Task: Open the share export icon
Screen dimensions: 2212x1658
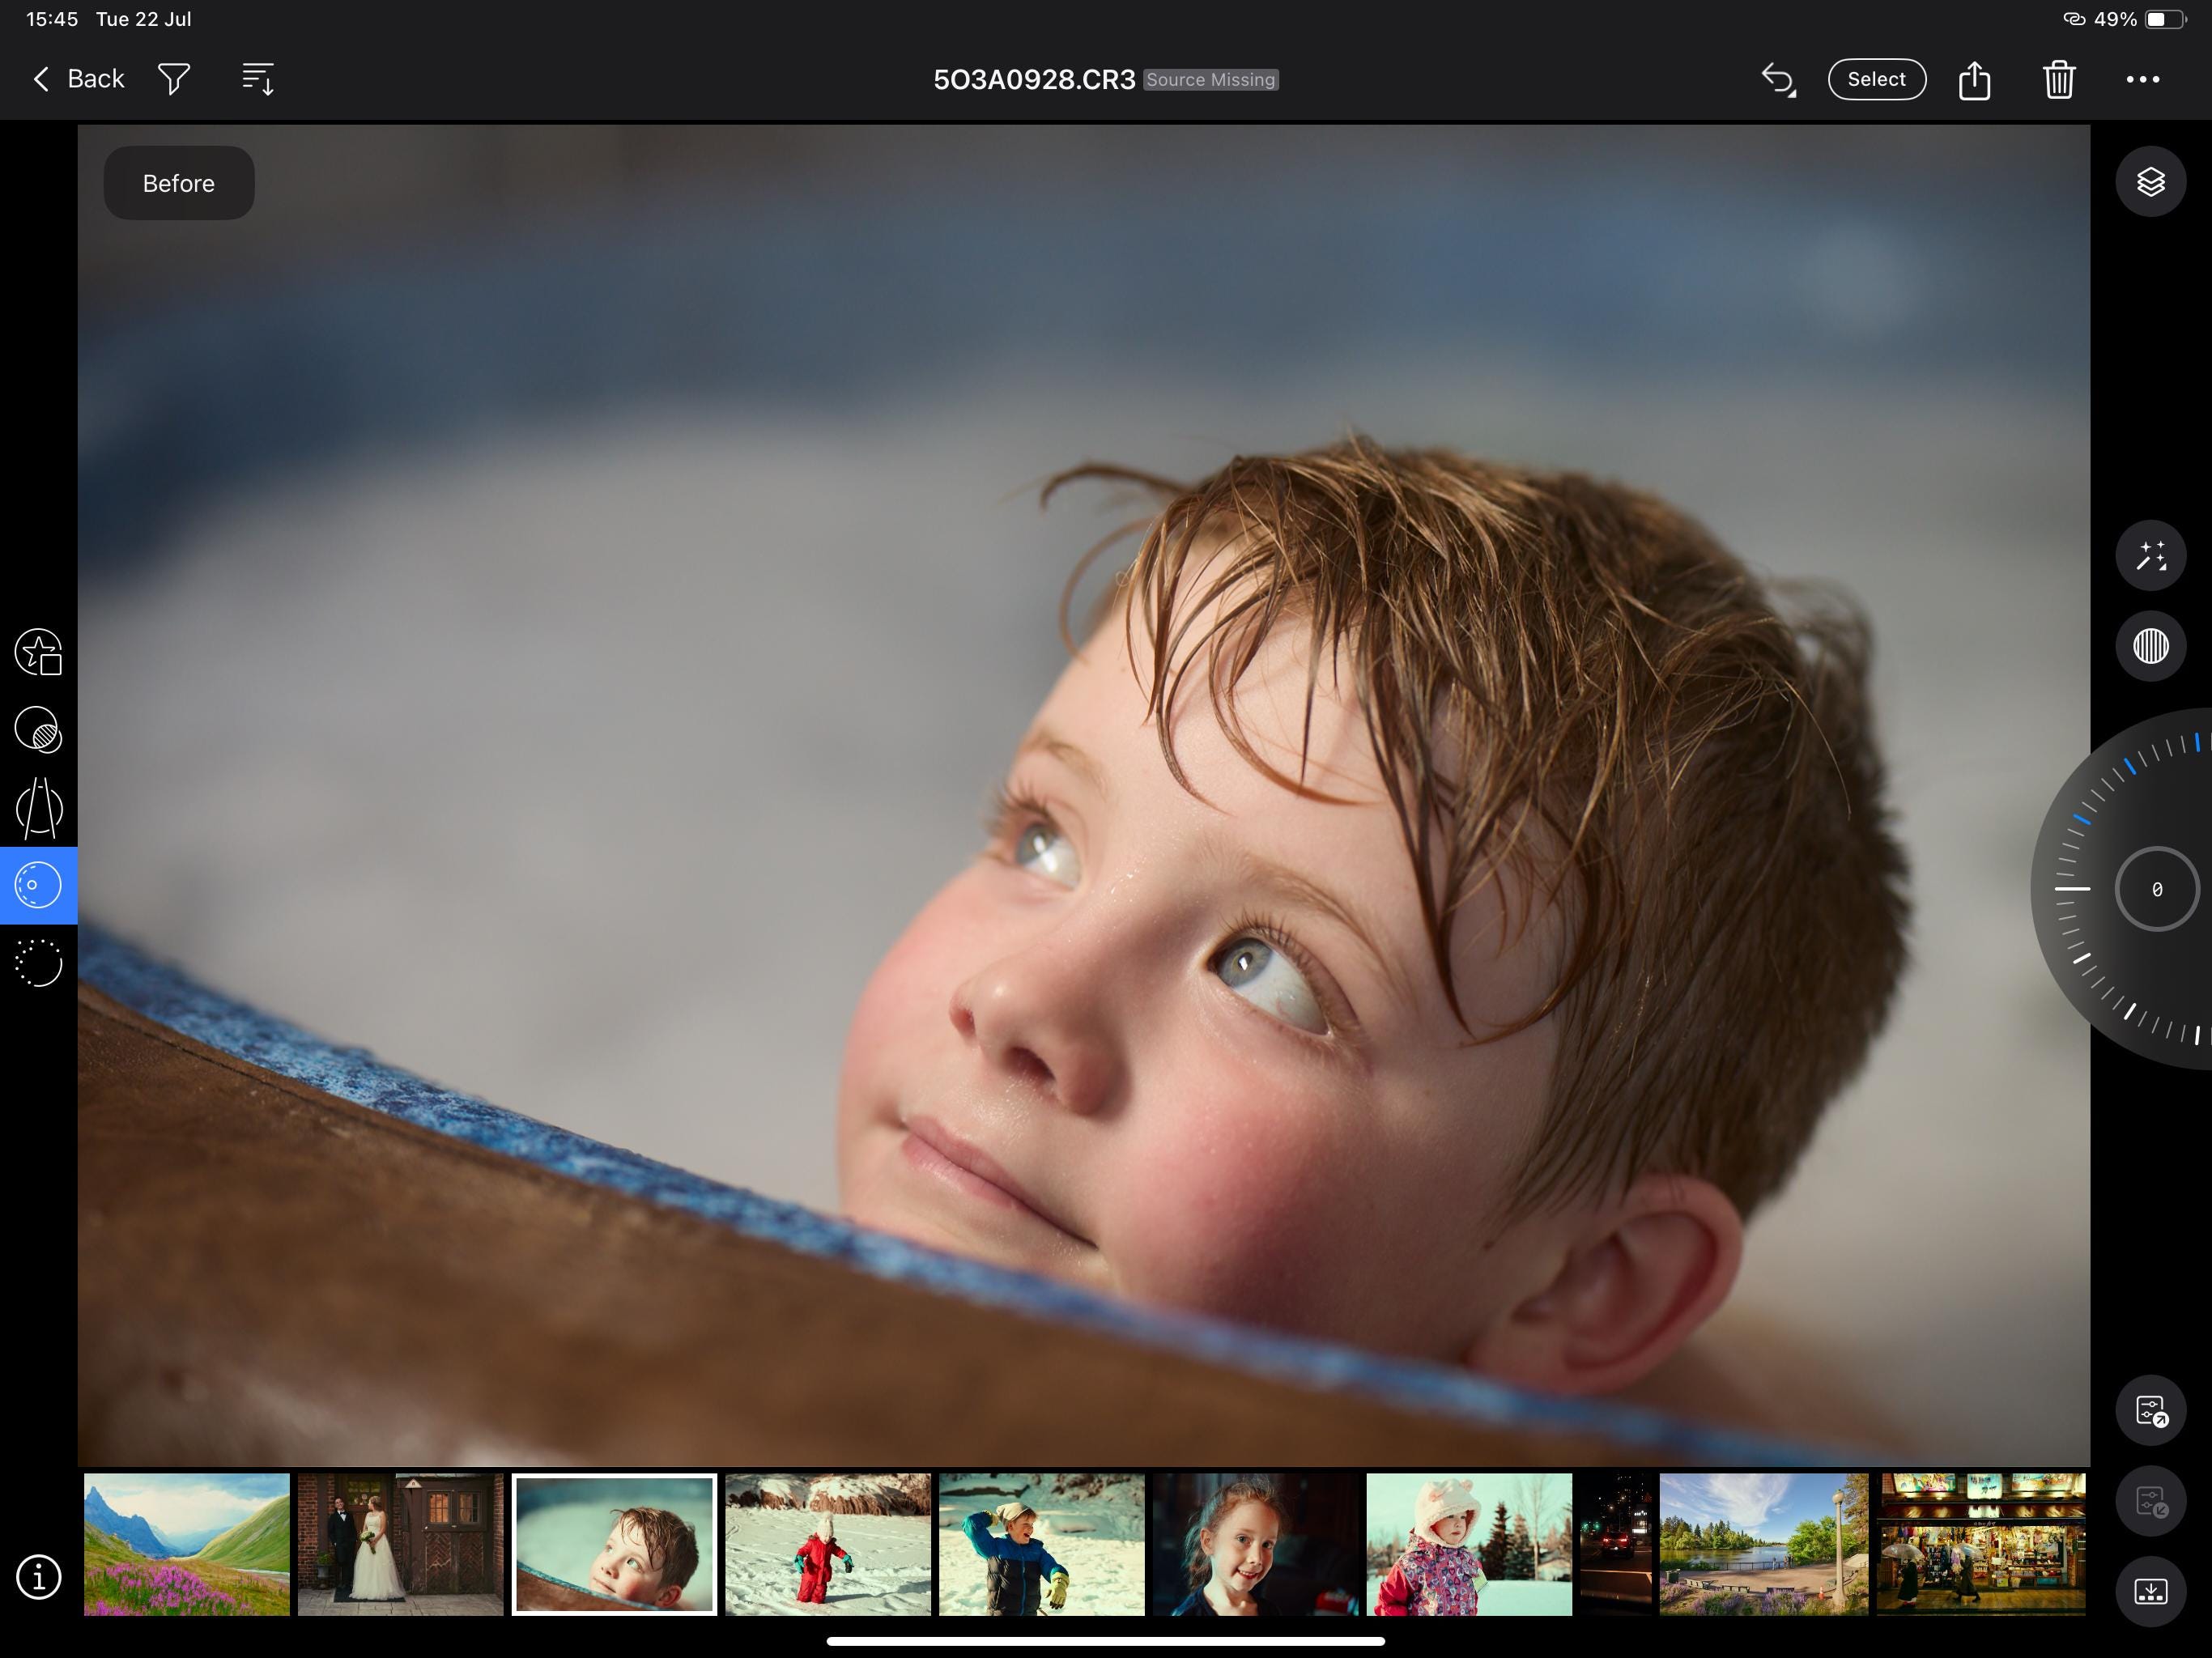Action: [x=1974, y=79]
